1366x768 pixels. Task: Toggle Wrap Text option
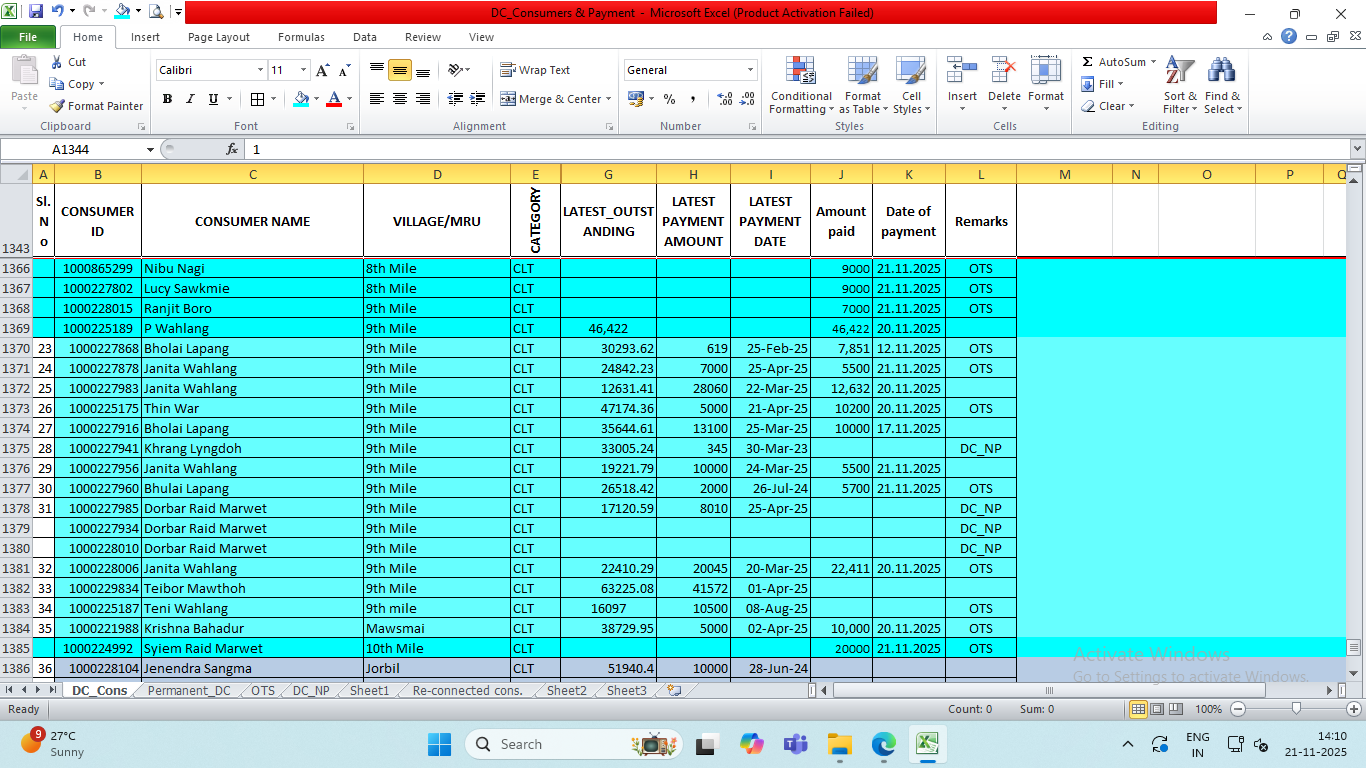[x=508, y=70]
